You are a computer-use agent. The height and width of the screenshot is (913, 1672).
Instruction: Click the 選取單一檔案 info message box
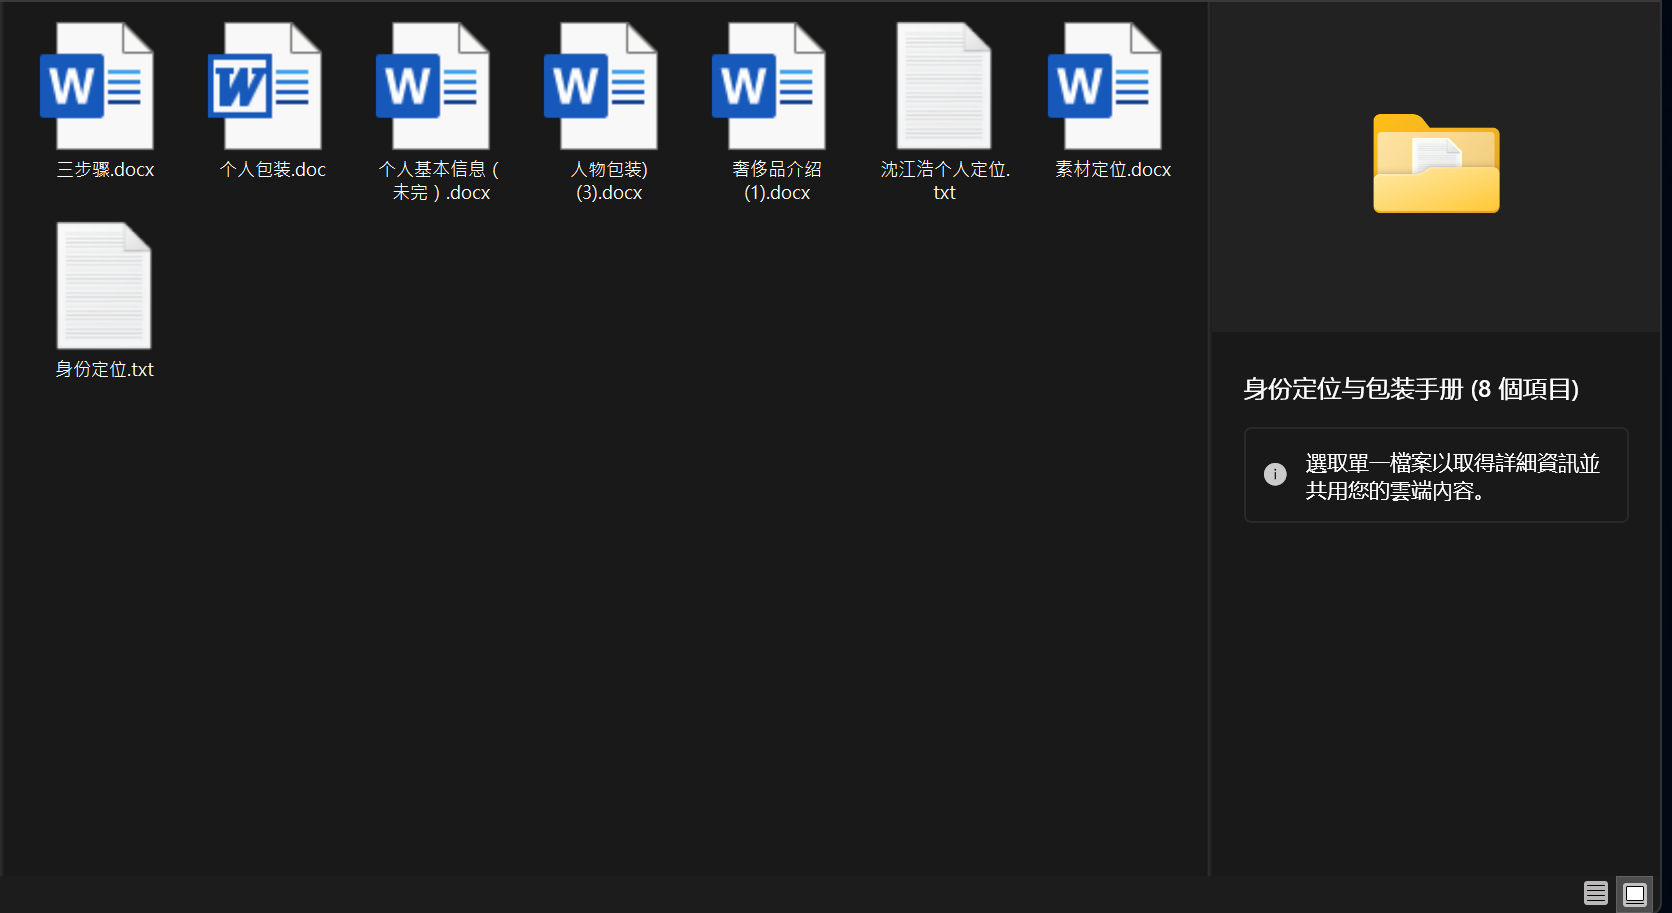point(1436,476)
